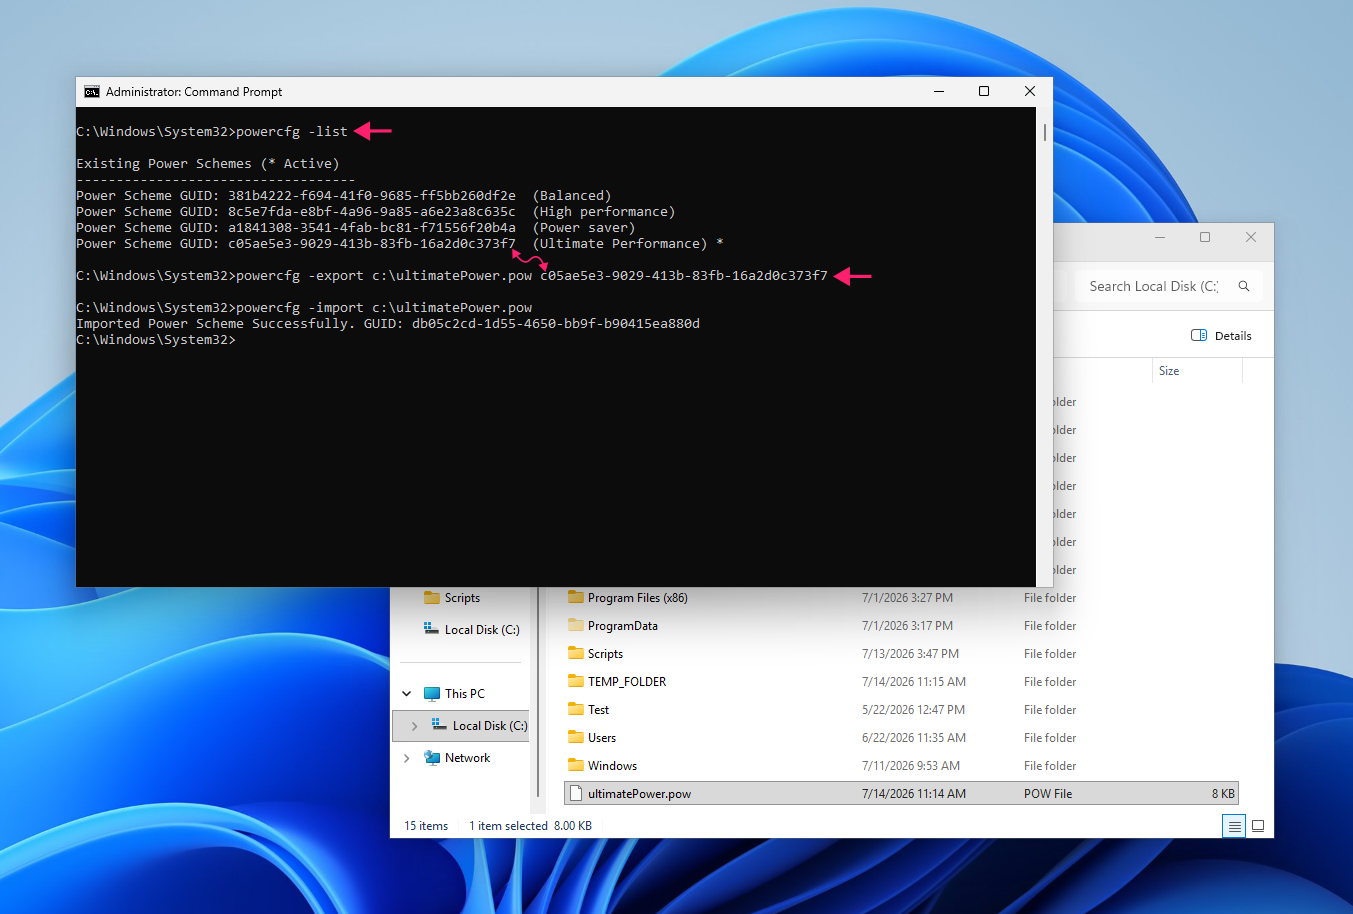
Task: Click the Power saver scheme line
Action: (x=356, y=228)
